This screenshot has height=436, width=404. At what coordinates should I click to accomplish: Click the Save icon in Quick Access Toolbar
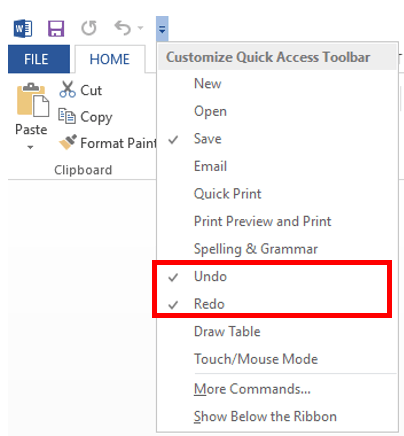pos(56,29)
